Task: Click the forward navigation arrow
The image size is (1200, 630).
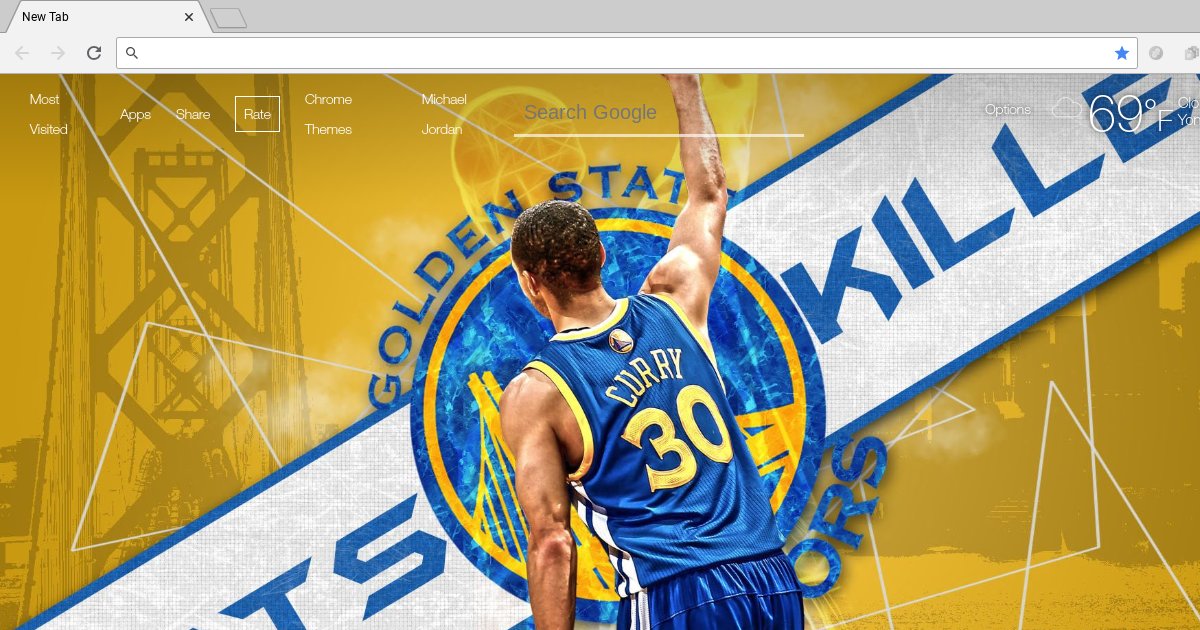Action: (x=58, y=53)
